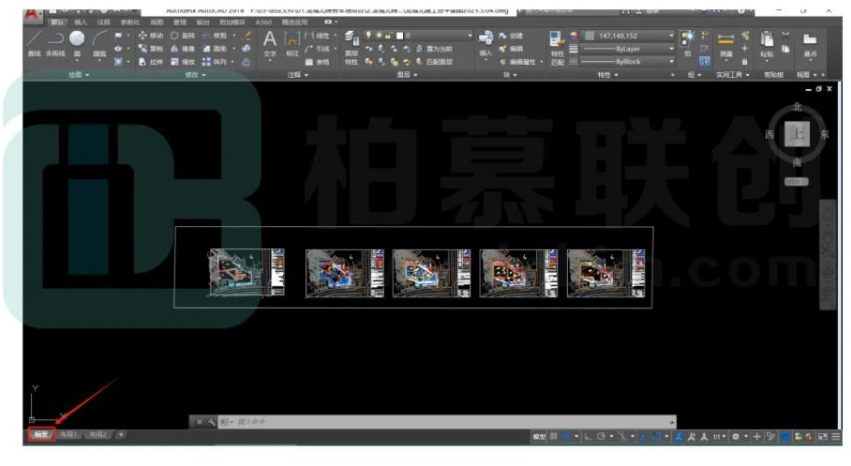Click the Mirror (镜像) tool

[x=182, y=48]
